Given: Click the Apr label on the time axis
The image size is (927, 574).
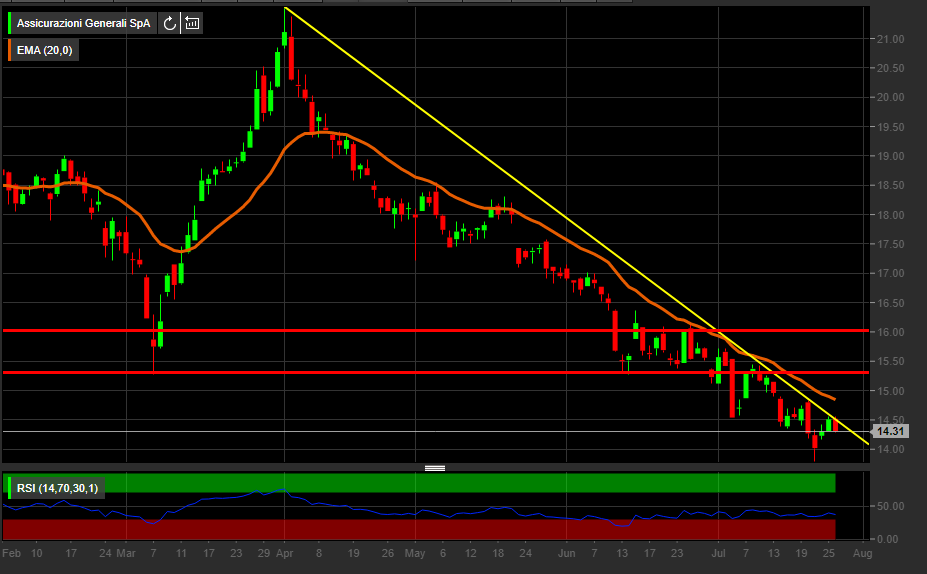Looking at the screenshot, I should (285, 552).
